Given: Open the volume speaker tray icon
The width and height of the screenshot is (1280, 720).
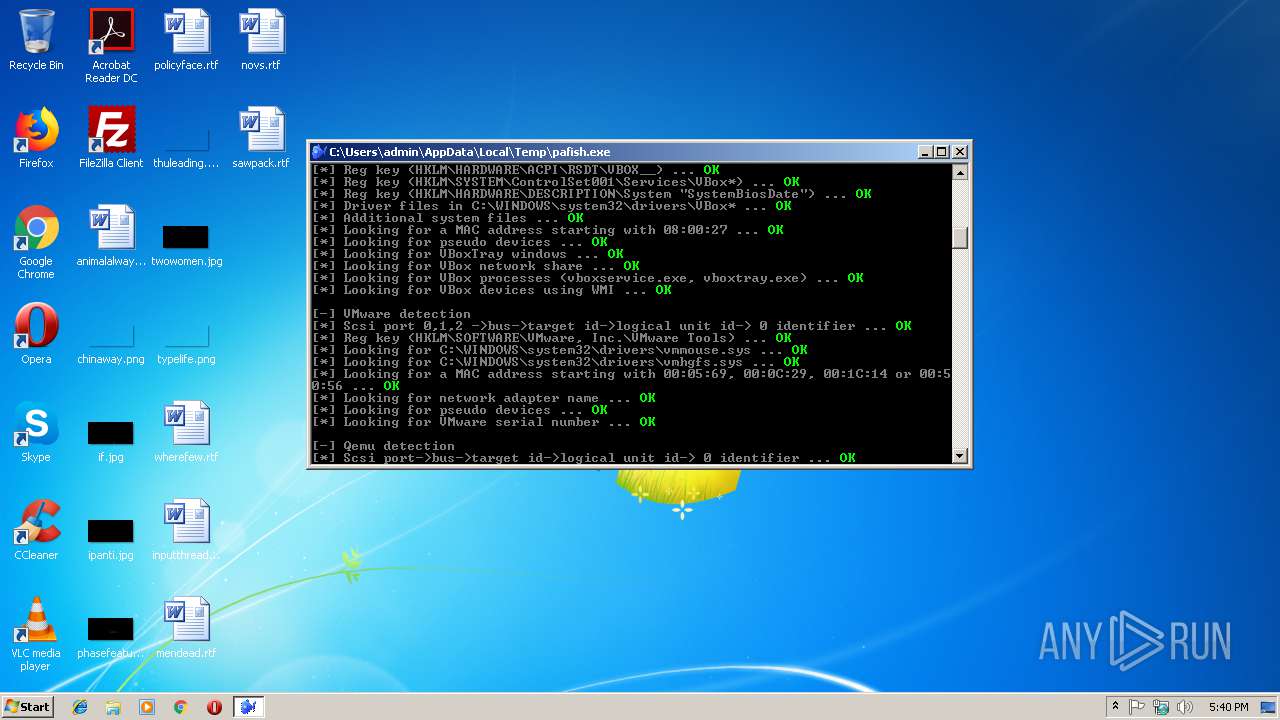Looking at the screenshot, I should coord(1185,707).
